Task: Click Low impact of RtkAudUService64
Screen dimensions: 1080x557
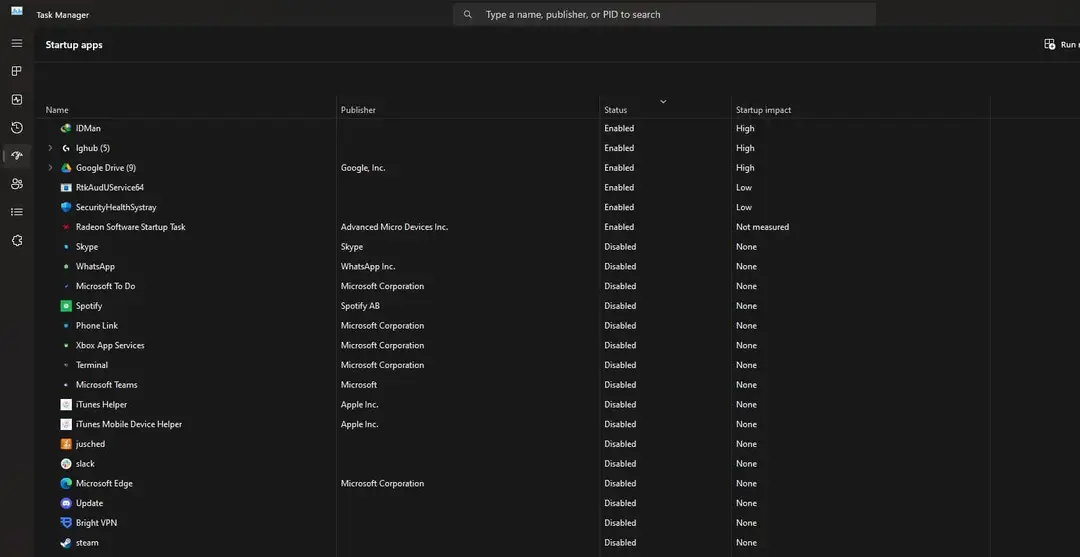Action: click(744, 187)
